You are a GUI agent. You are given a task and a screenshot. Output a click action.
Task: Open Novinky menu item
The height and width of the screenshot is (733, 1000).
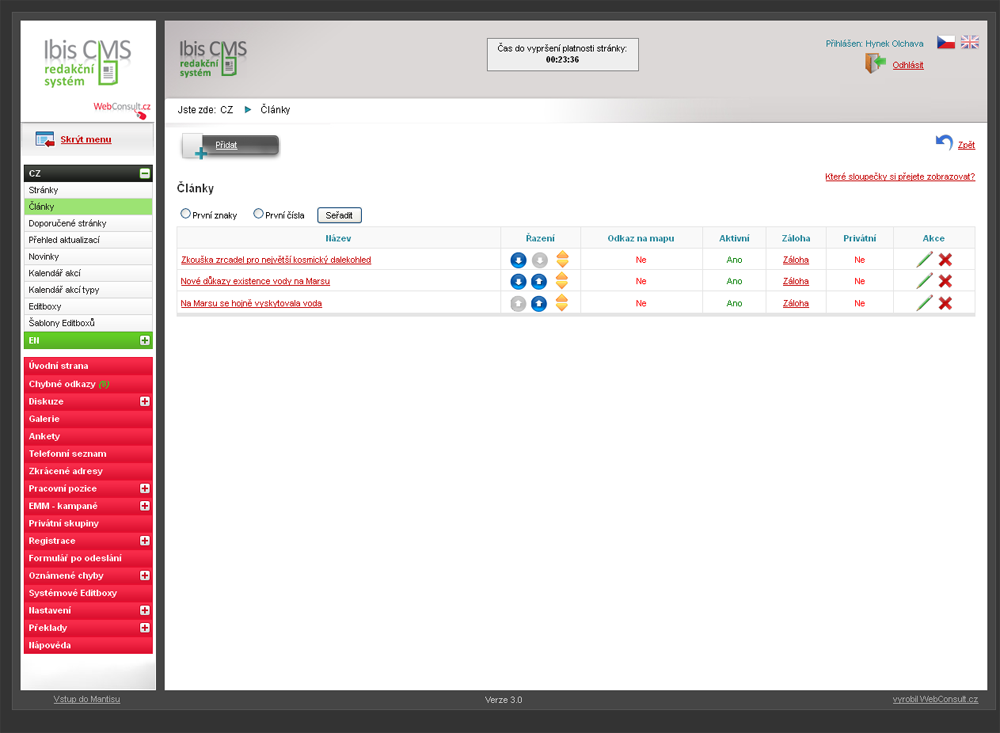pos(88,256)
